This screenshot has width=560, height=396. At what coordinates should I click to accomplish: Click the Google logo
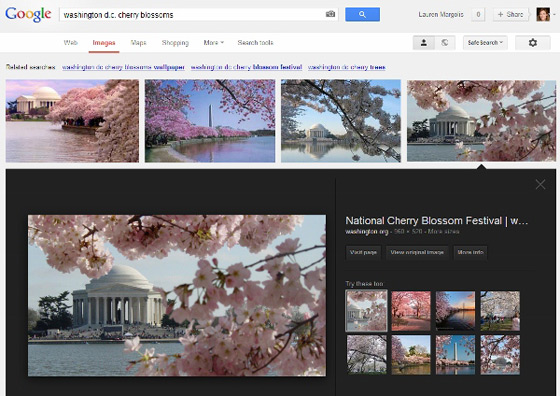(x=28, y=14)
